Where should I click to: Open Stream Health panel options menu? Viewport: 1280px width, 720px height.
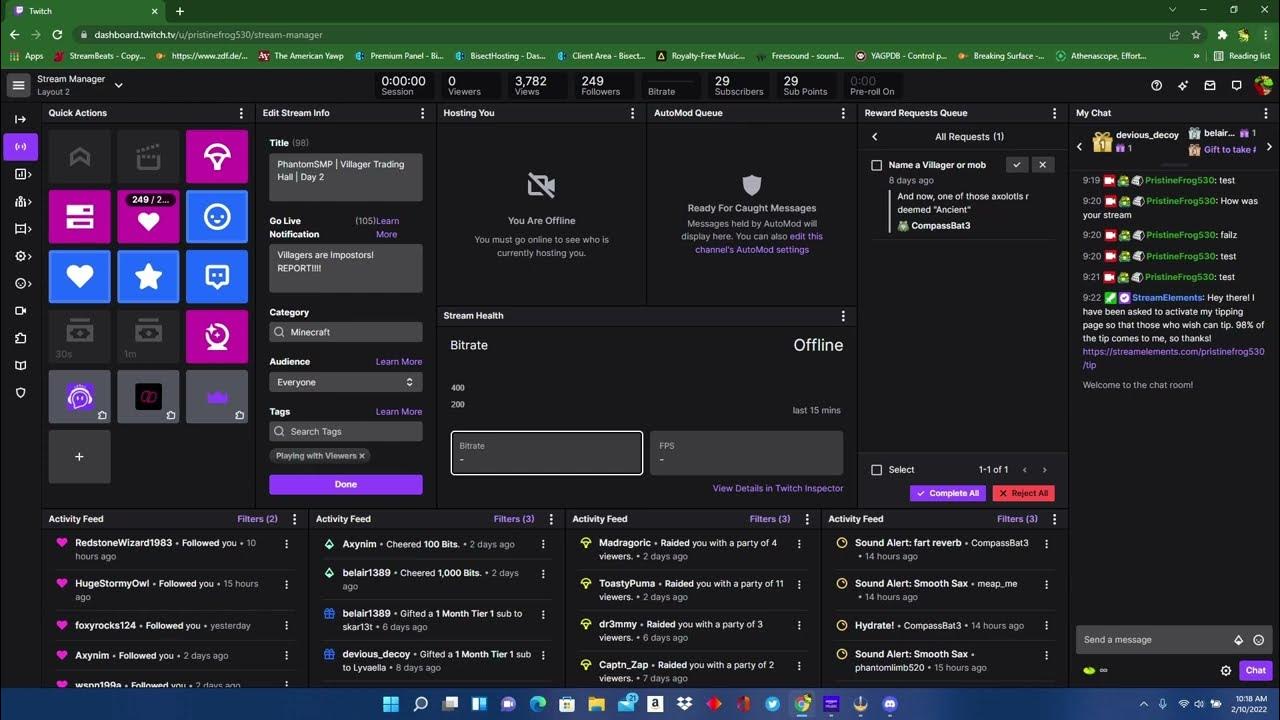pos(843,316)
